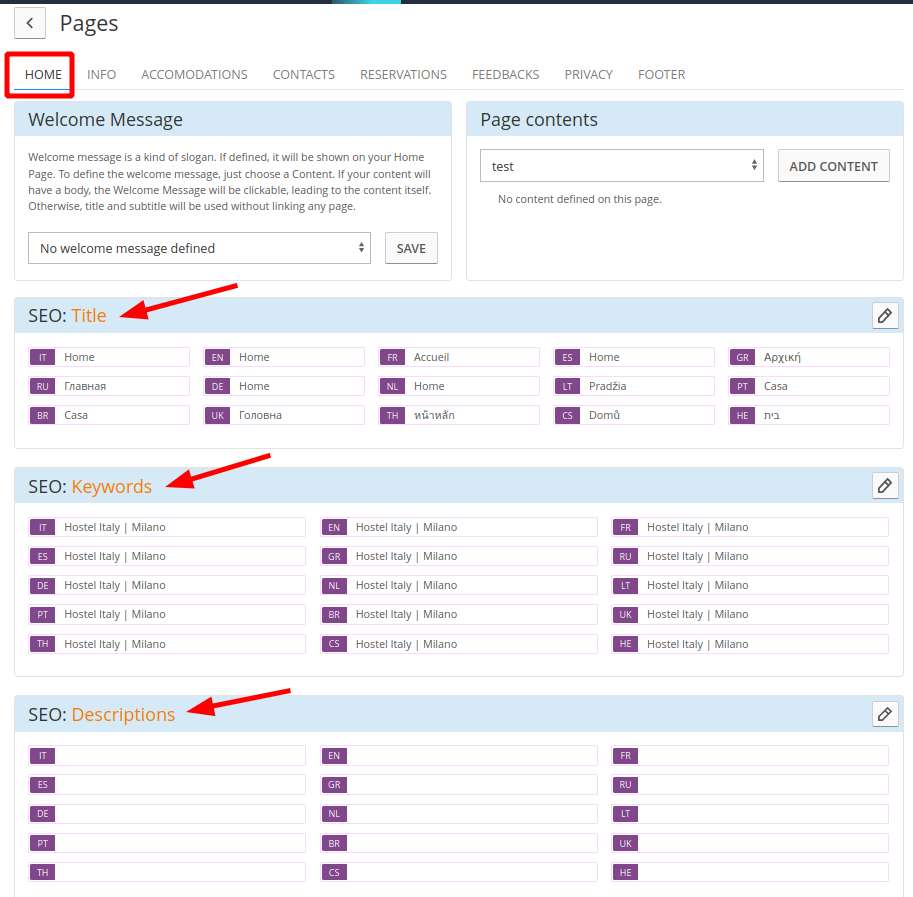Edit SEO Keywords with pencil icon
The image size is (913, 897).
point(885,486)
